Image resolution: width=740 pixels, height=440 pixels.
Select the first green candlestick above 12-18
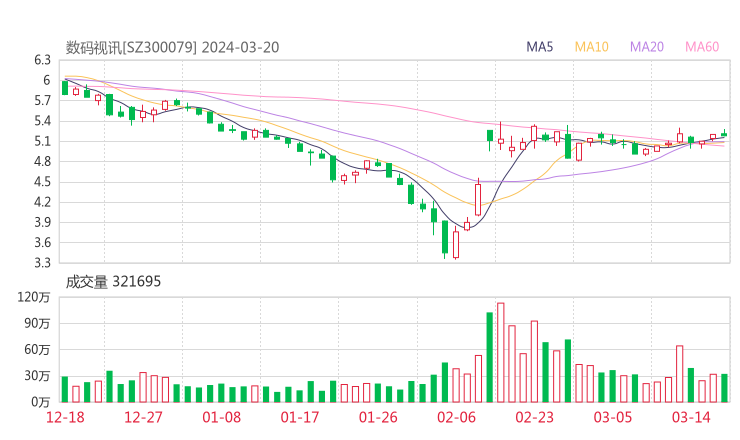pos(65,88)
